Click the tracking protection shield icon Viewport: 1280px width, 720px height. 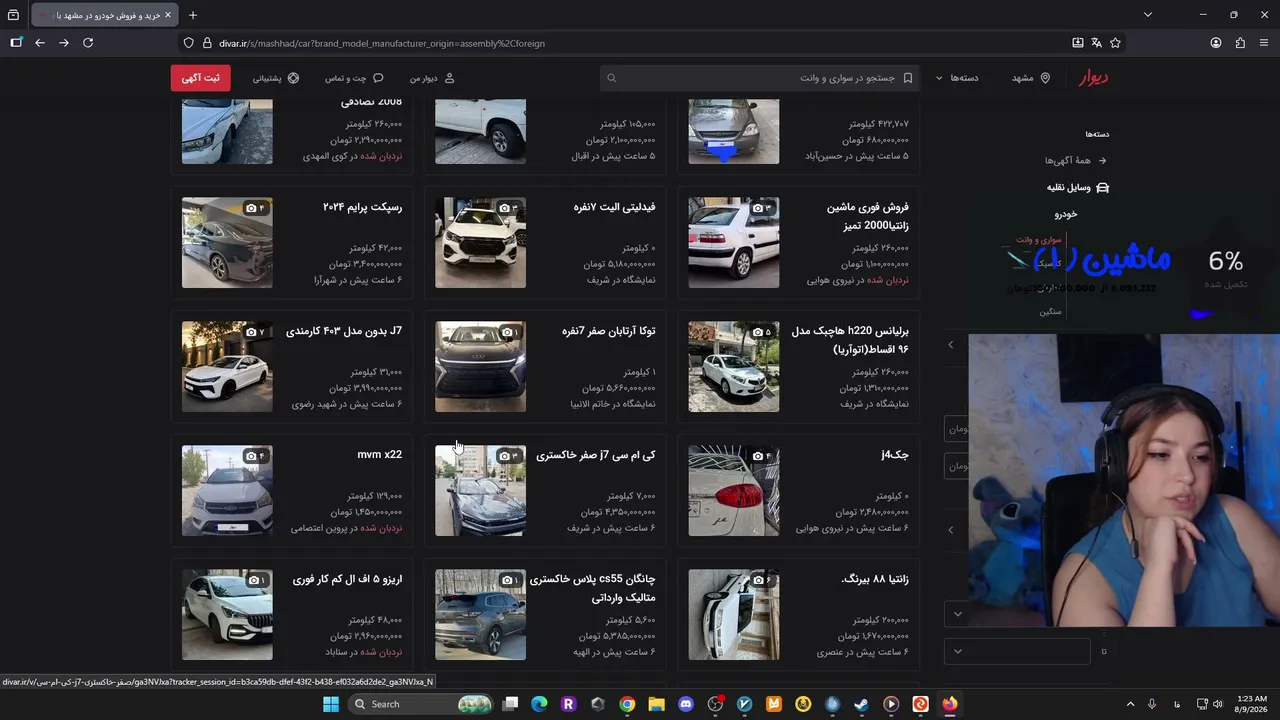point(188,43)
